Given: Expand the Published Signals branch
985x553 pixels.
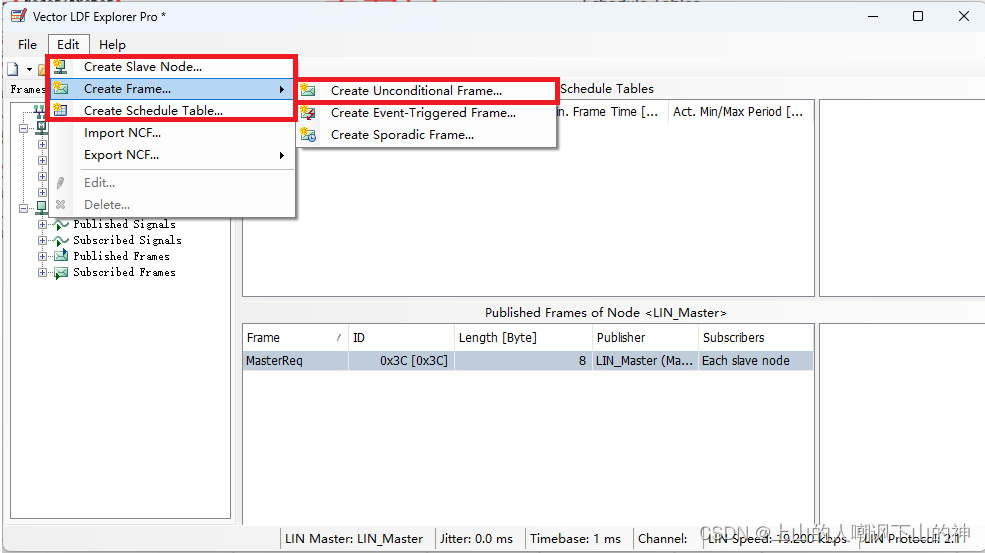Looking at the screenshot, I should tap(42, 224).
